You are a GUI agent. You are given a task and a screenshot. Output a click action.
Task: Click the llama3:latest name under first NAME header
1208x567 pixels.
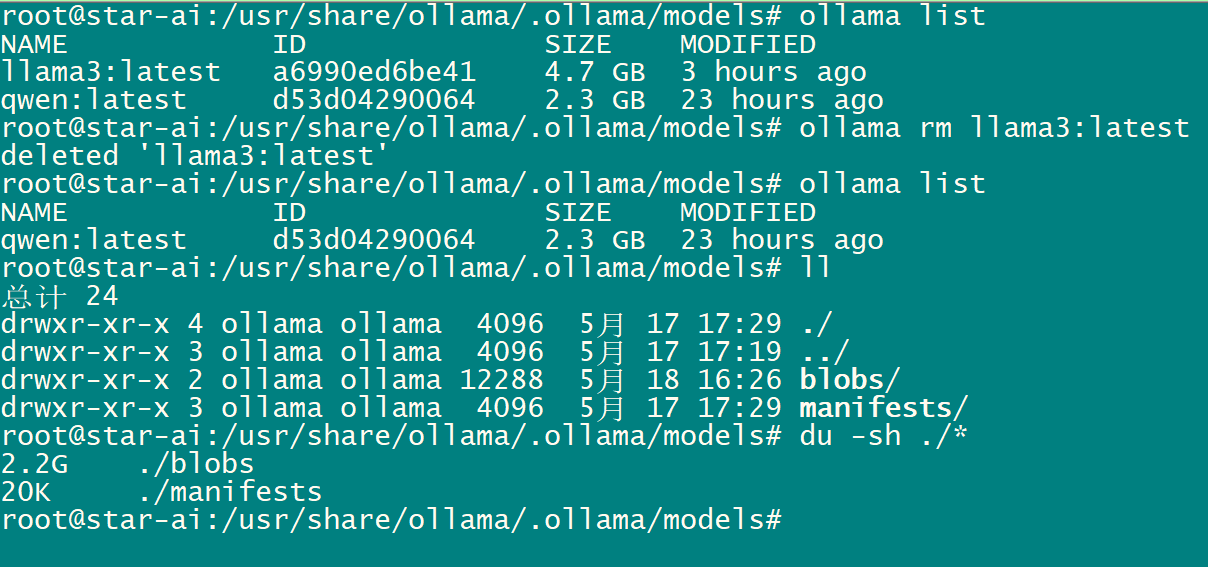tap(110, 72)
